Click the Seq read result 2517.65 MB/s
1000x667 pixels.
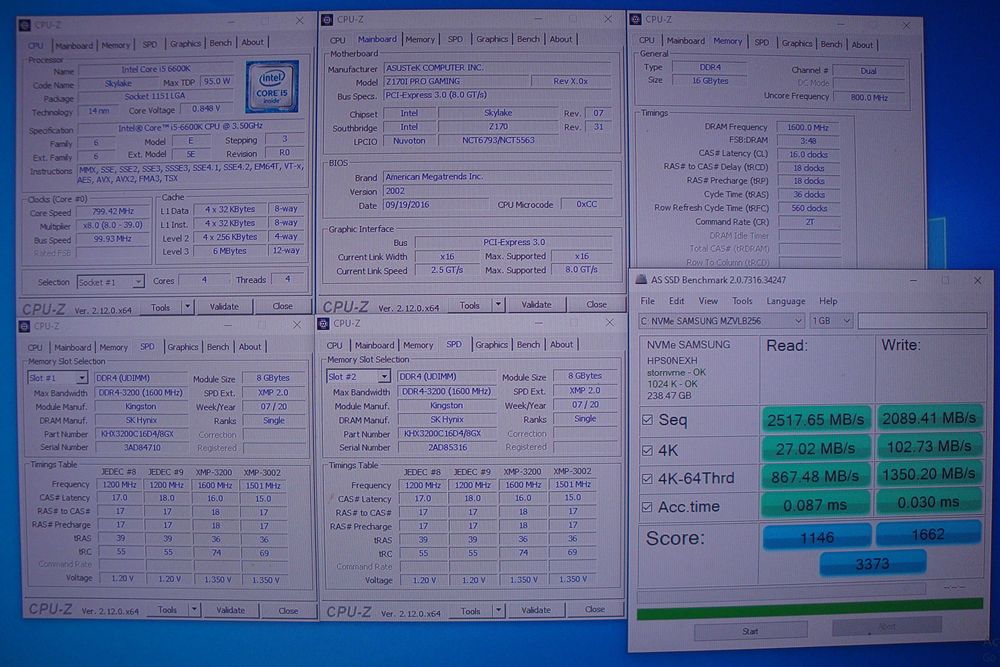click(x=816, y=420)
